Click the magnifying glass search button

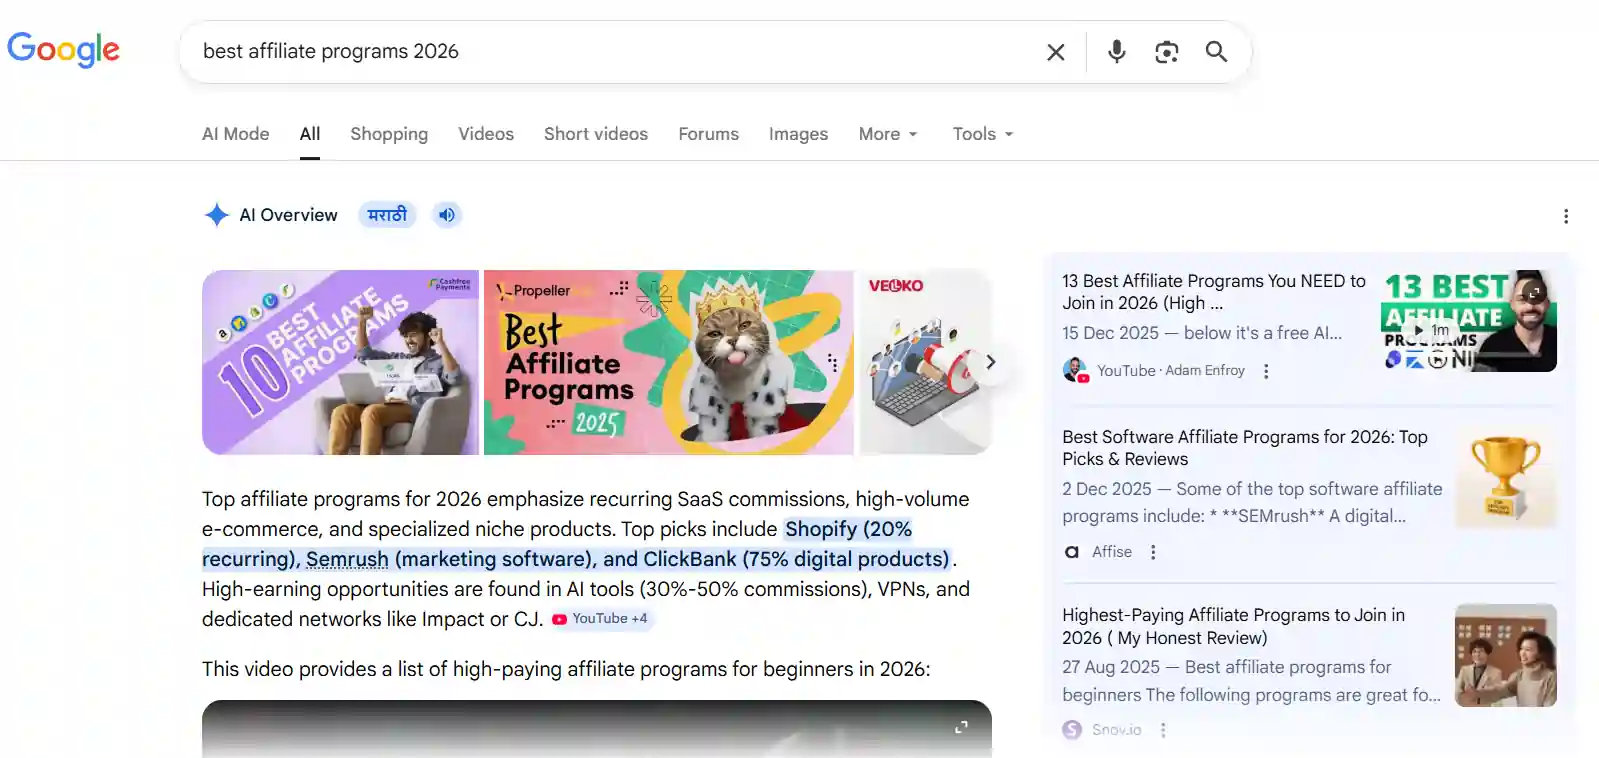1216,51
